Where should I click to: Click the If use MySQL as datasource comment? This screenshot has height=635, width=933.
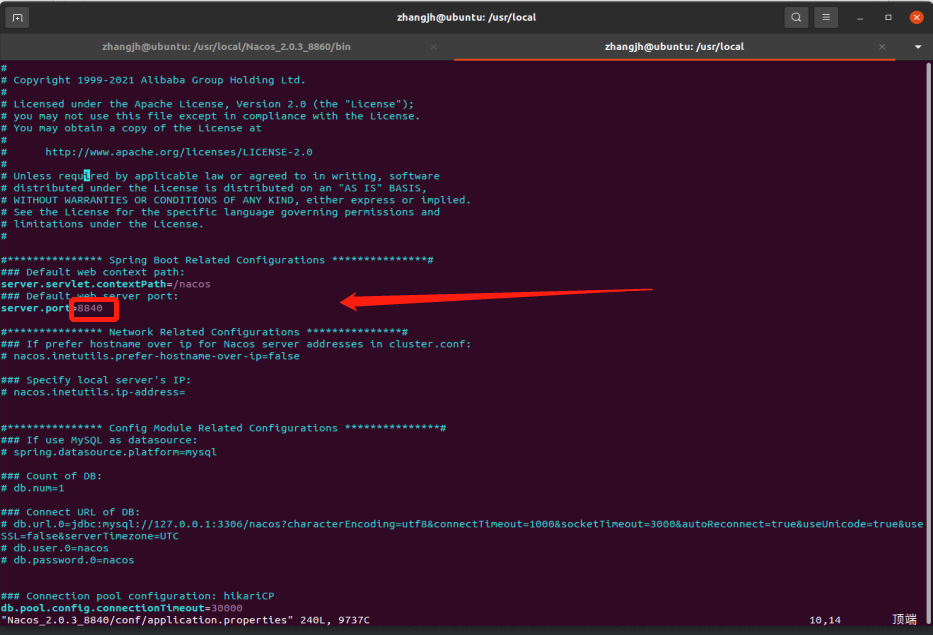click(x=99, y=440)
